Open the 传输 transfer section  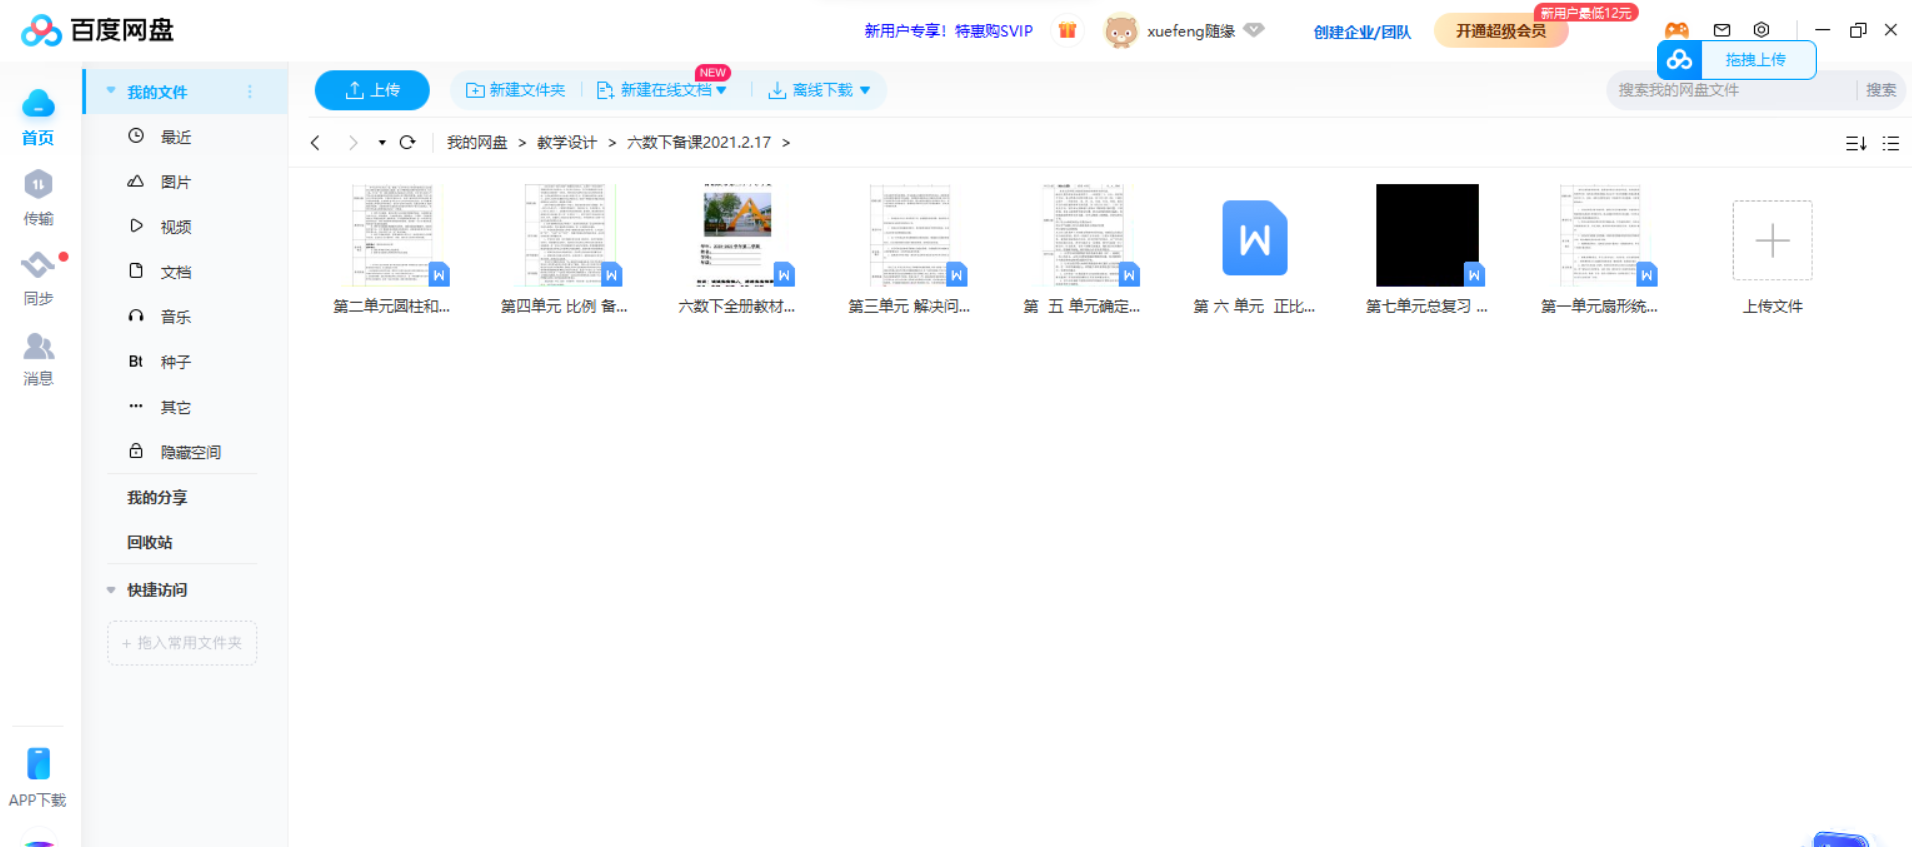pos(38,197)
